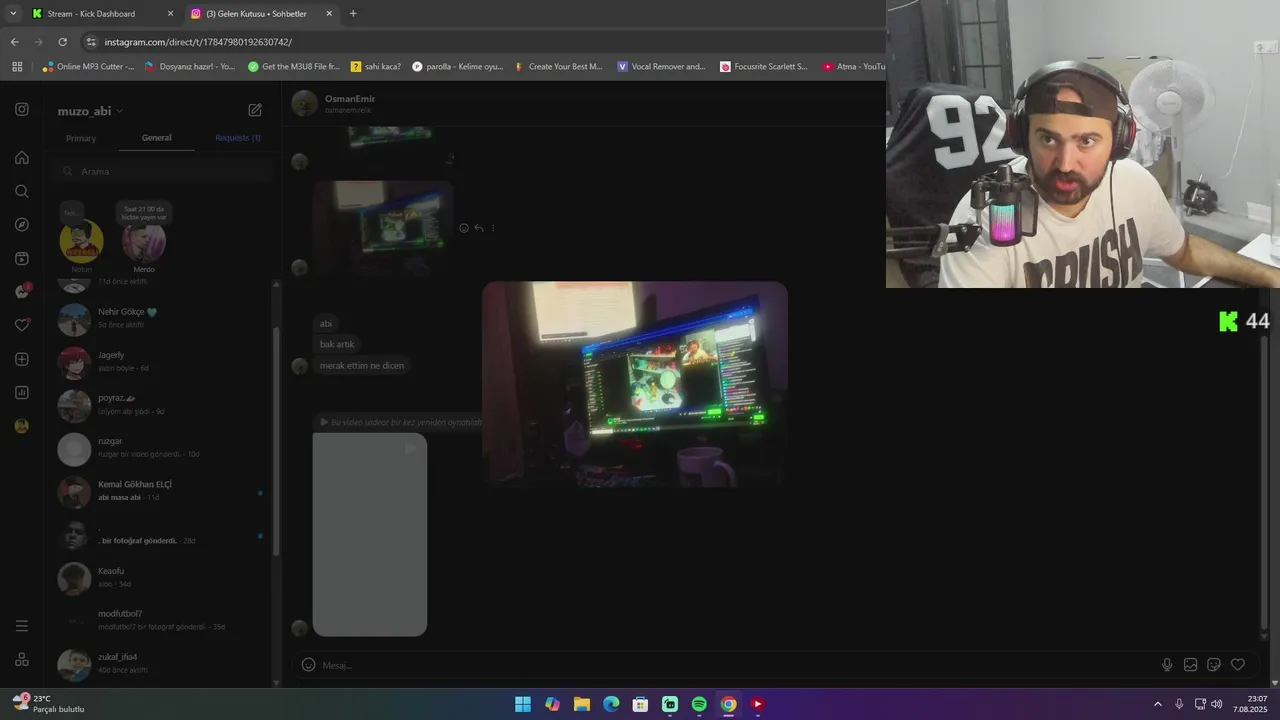Open the modfutbol7 conversation
The width and height of the screenshot is (1280, 720).
pos(158,620)
